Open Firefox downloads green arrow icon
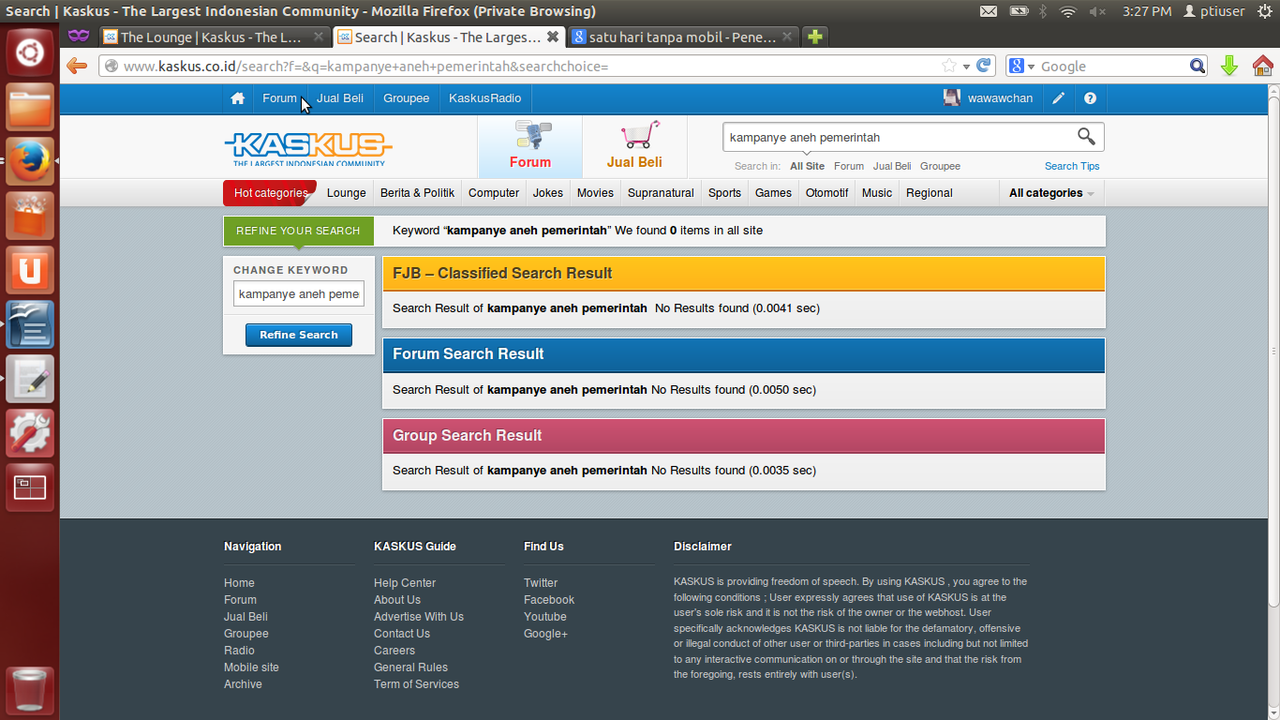Screen dimensions: 1280x720 click(1230, 66)
